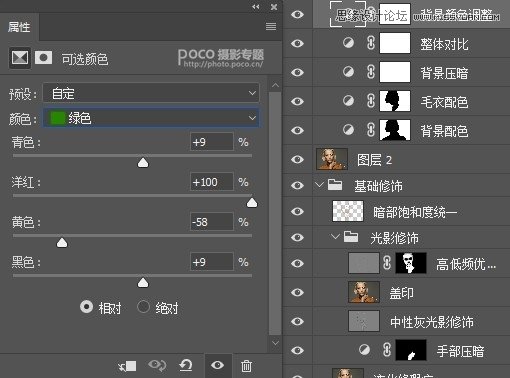The image size is (510, 378).
Task: Click mask link icon of 背景配色 layer
Action: (x=371, y=130)
